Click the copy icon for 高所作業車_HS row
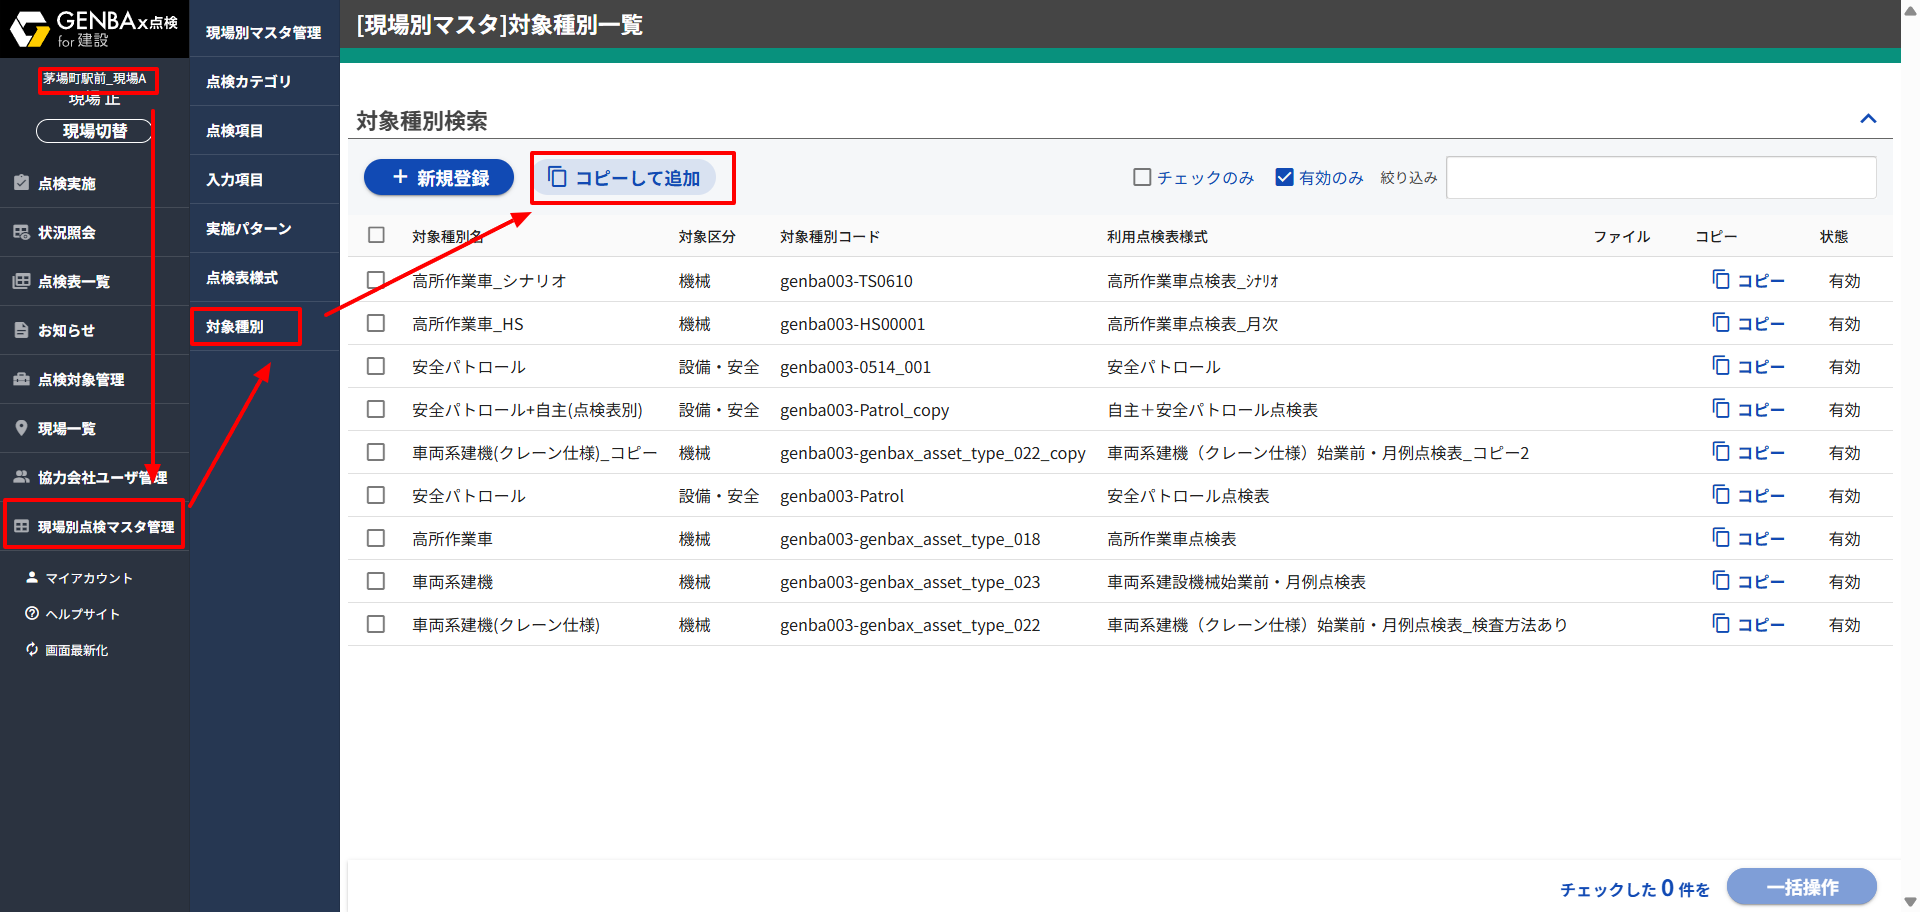The height and width of the screenshot is (912, 1920). [x=1721, y=323]
